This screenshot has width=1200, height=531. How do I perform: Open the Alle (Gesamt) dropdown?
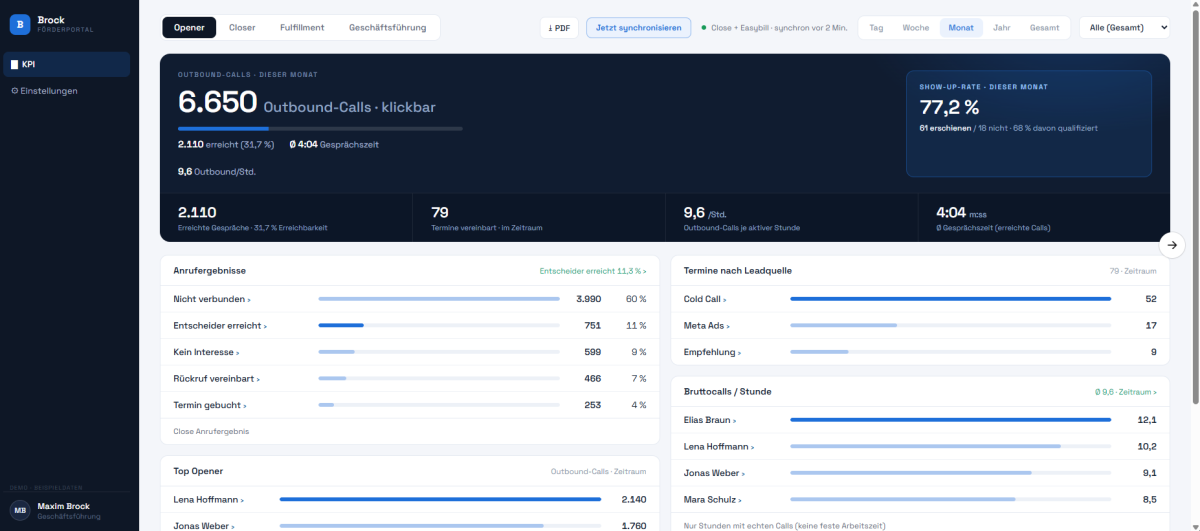pyautogui.click(x=1124, y=28)
